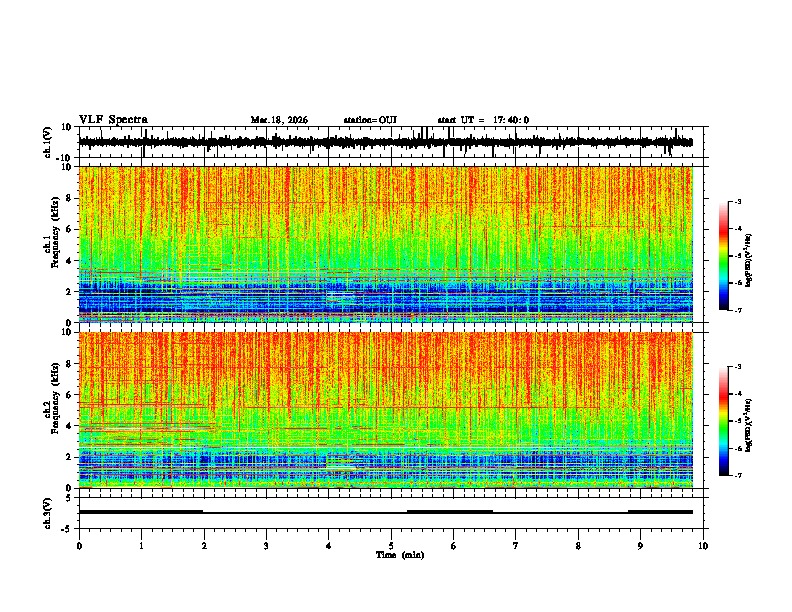Click time axis tick label '9'

pos(640,546)
